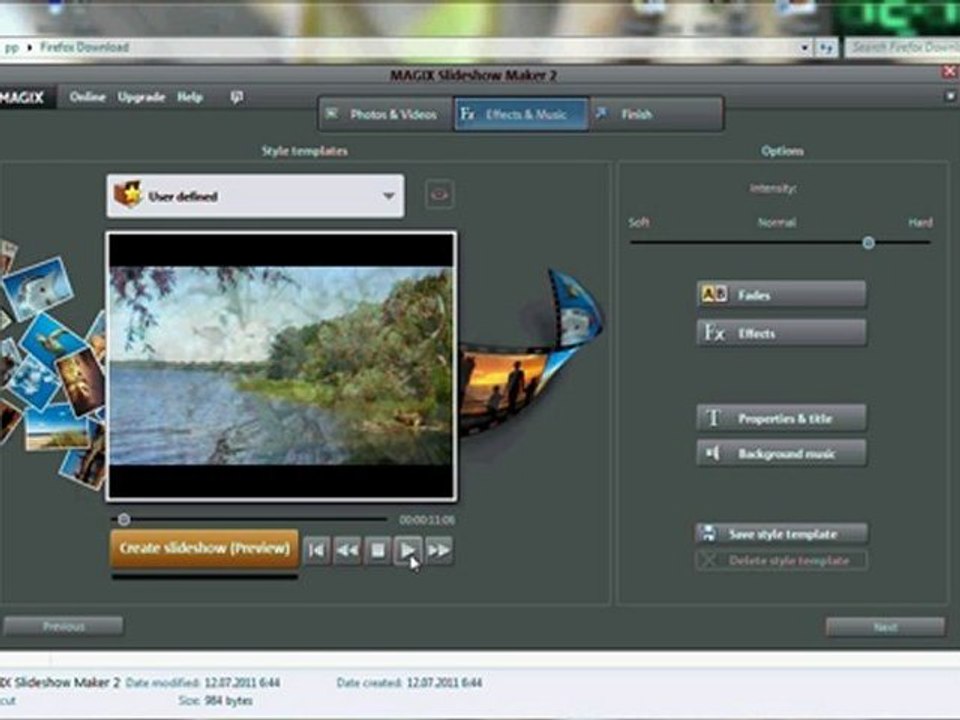The width and height of the screenshot is (960, 720).
Task: Save style template
Action: [781, 534]
